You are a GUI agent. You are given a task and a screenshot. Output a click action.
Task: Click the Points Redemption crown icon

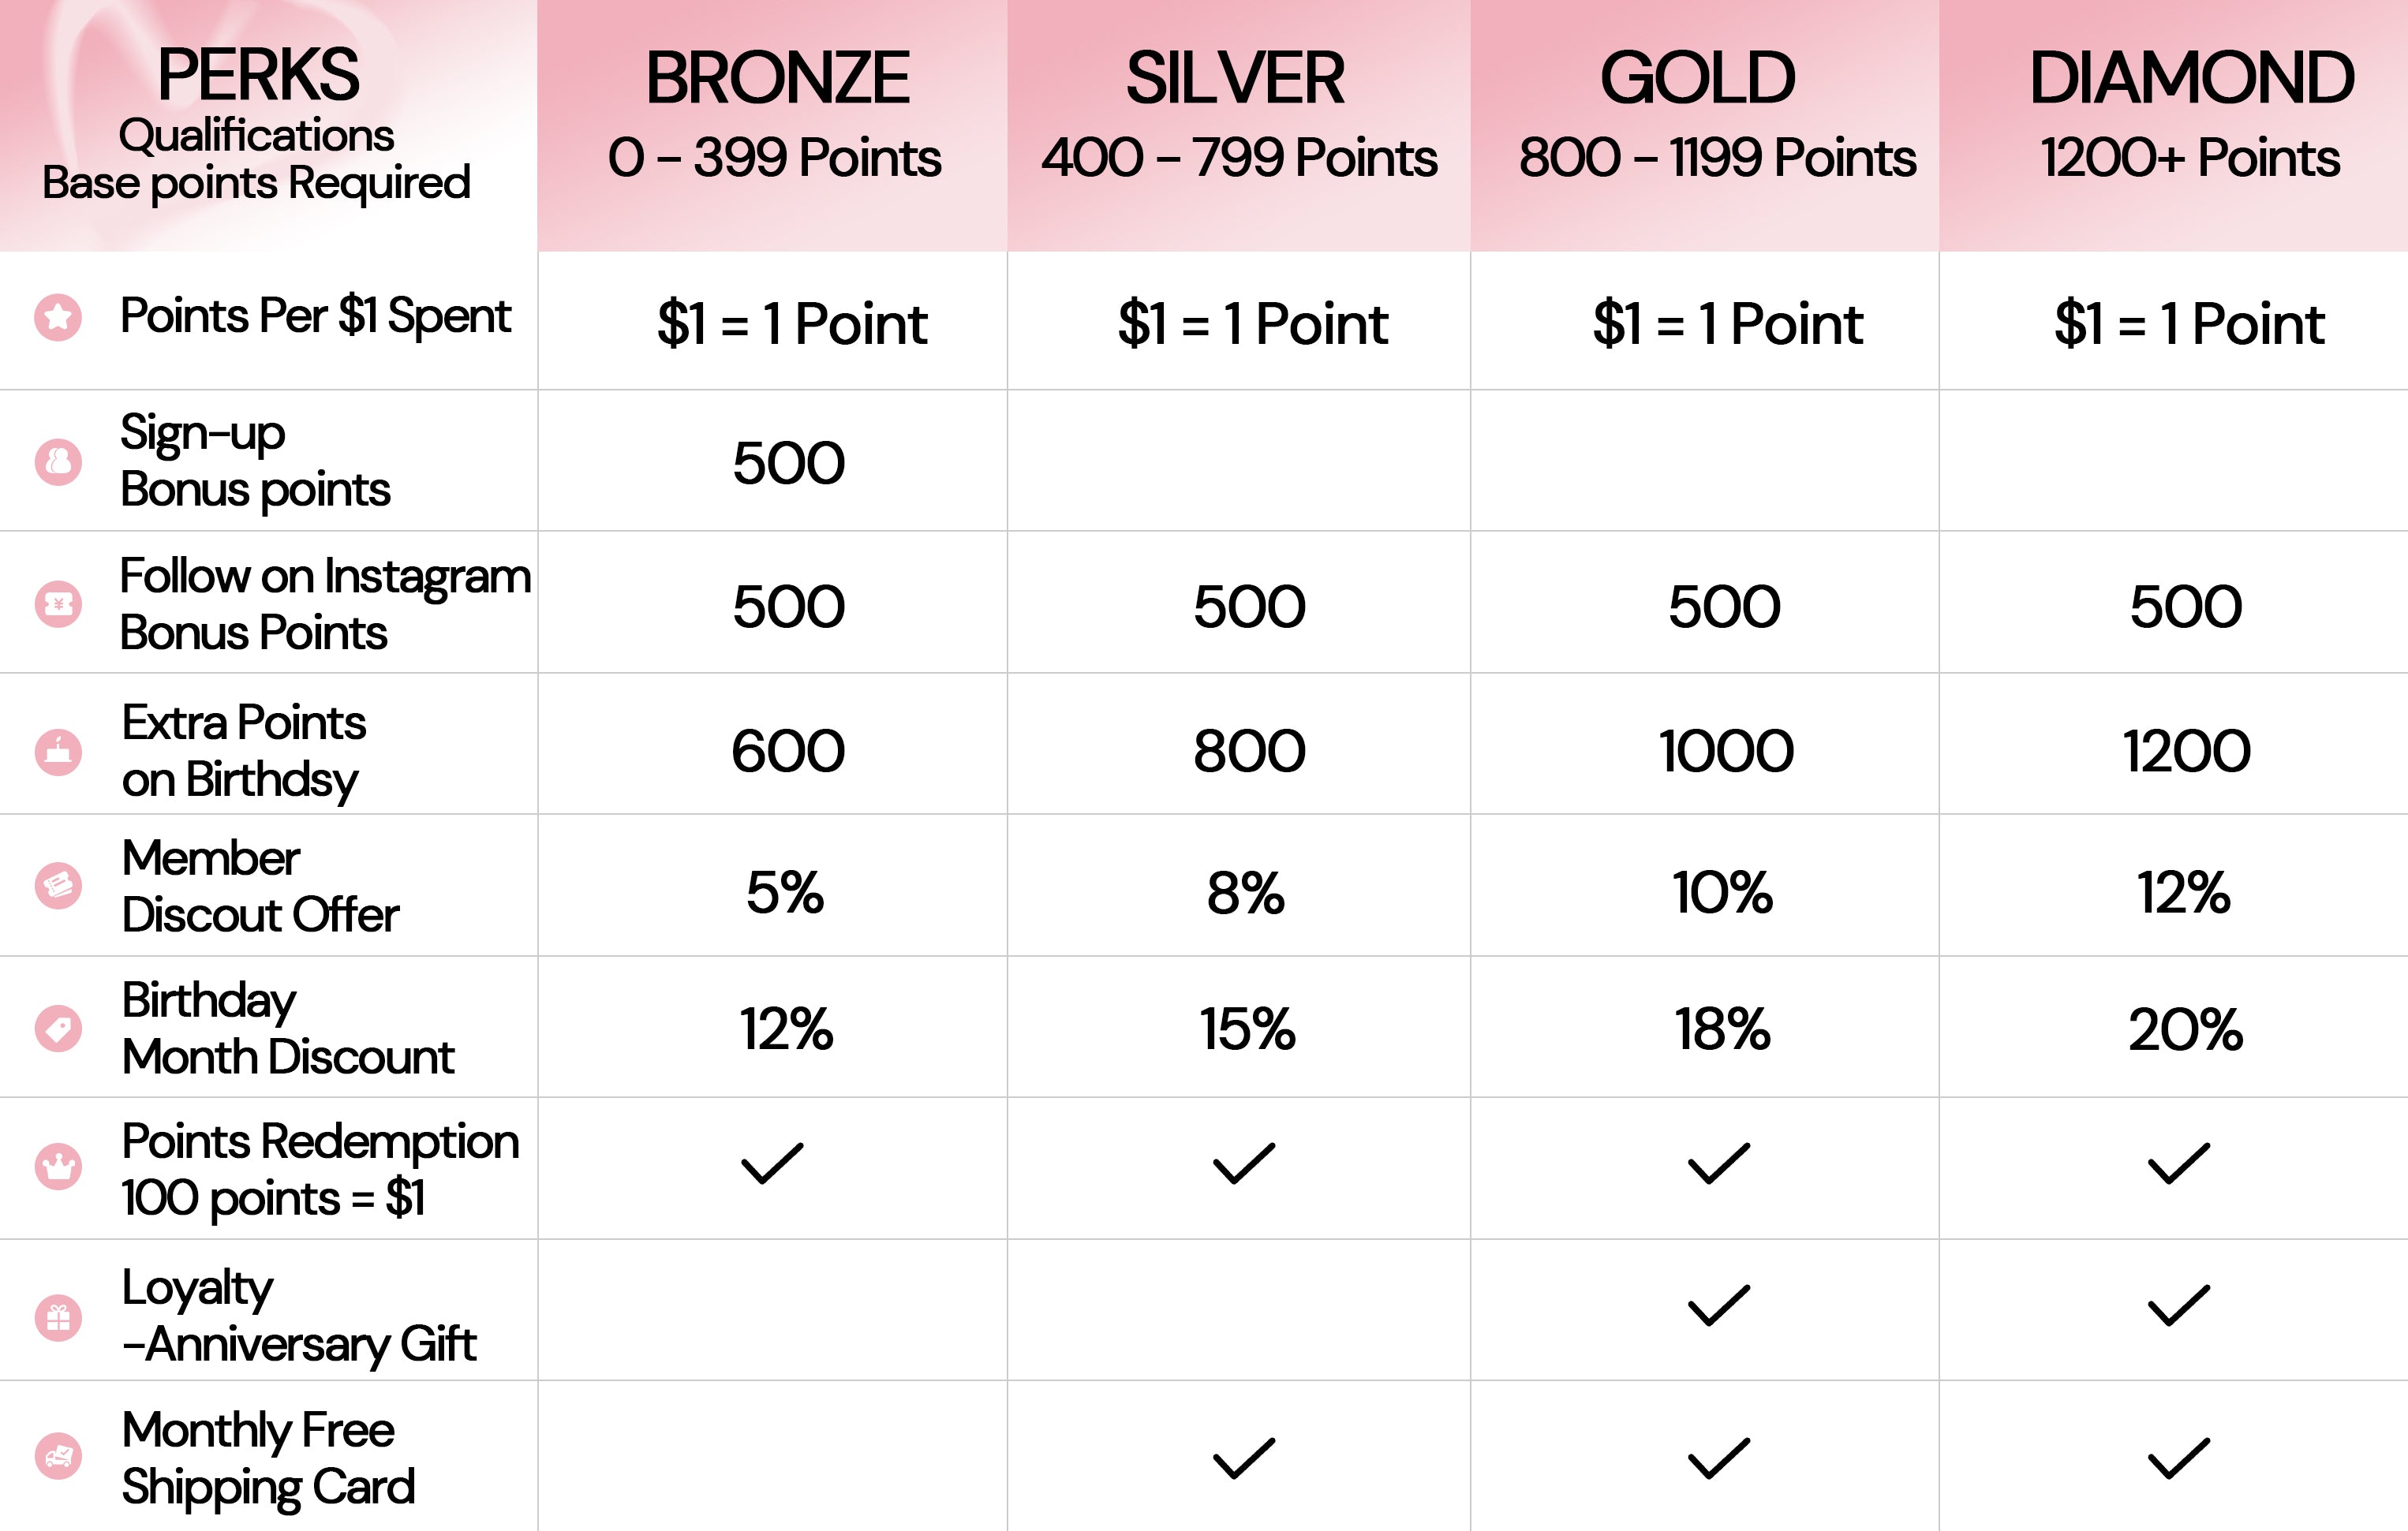58,1166
